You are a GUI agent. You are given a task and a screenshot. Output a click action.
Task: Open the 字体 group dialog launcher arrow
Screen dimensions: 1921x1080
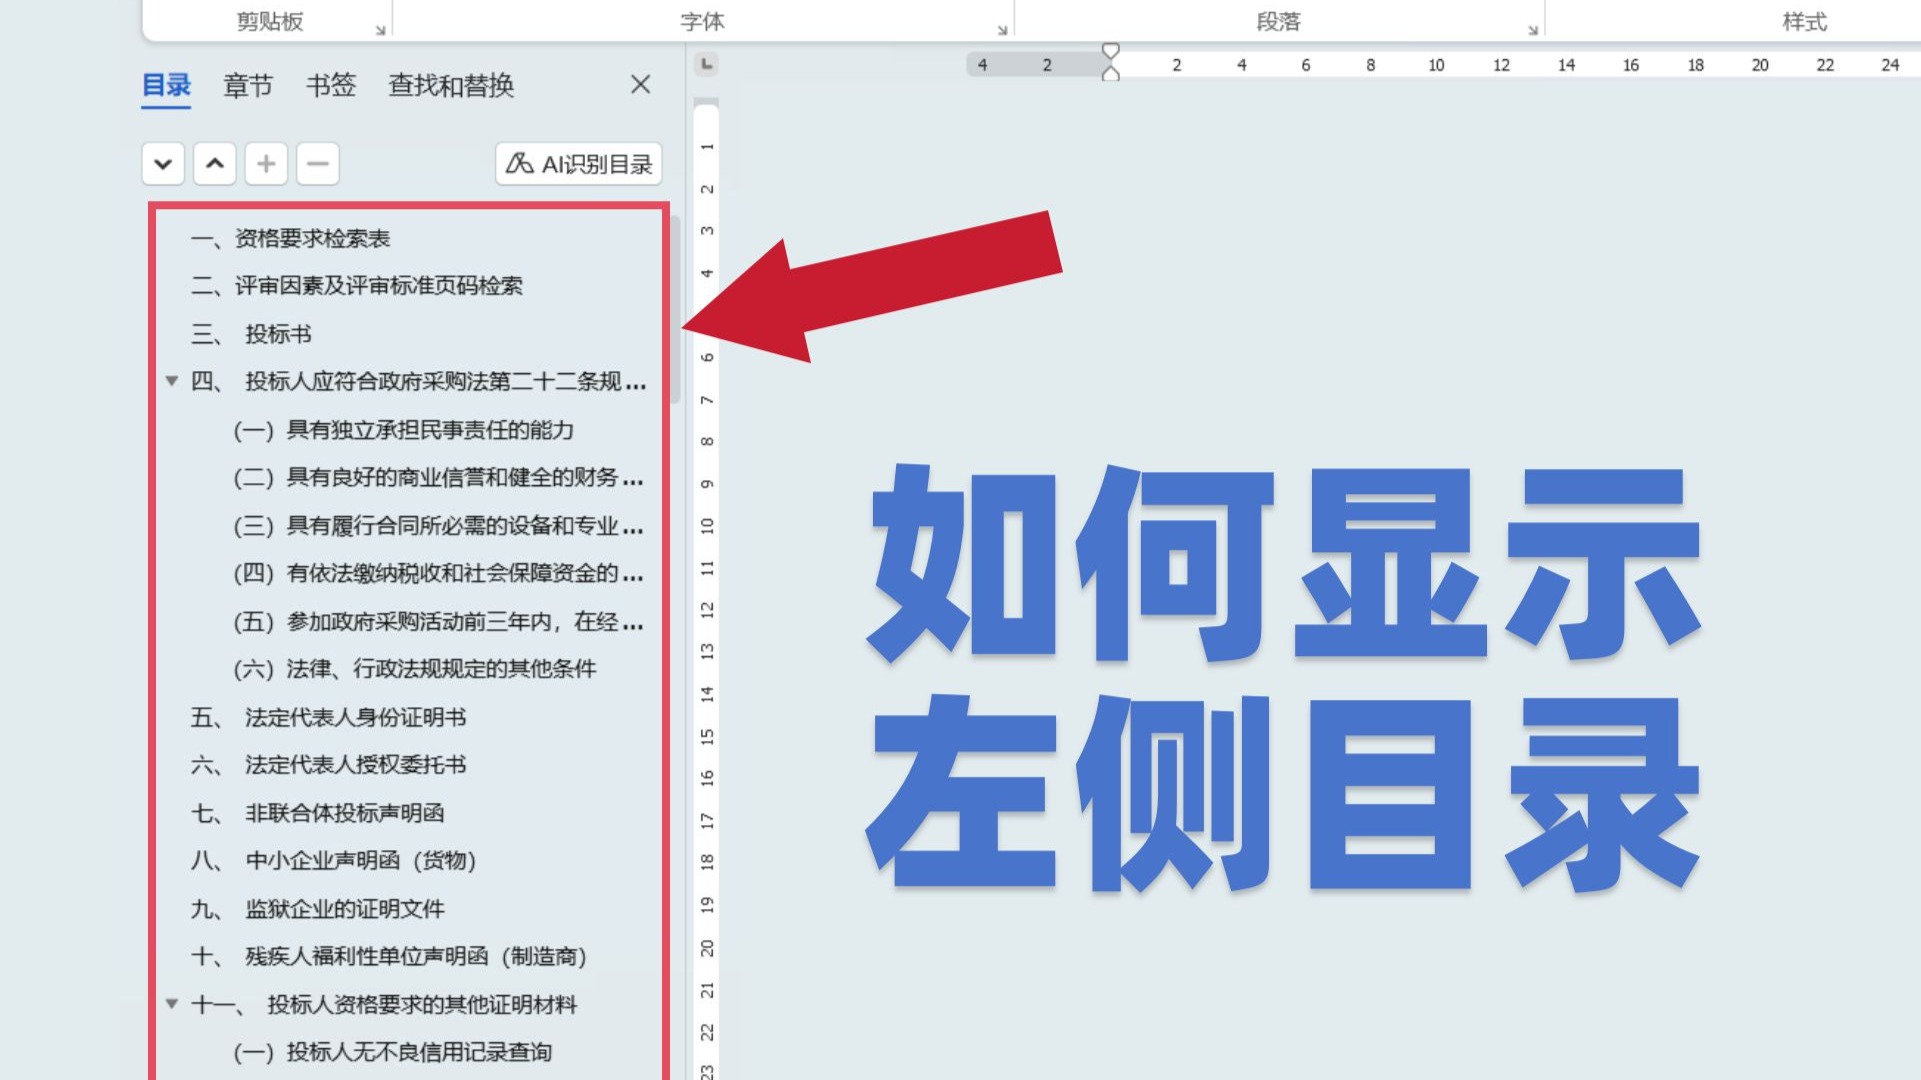tap(1001, 31)
